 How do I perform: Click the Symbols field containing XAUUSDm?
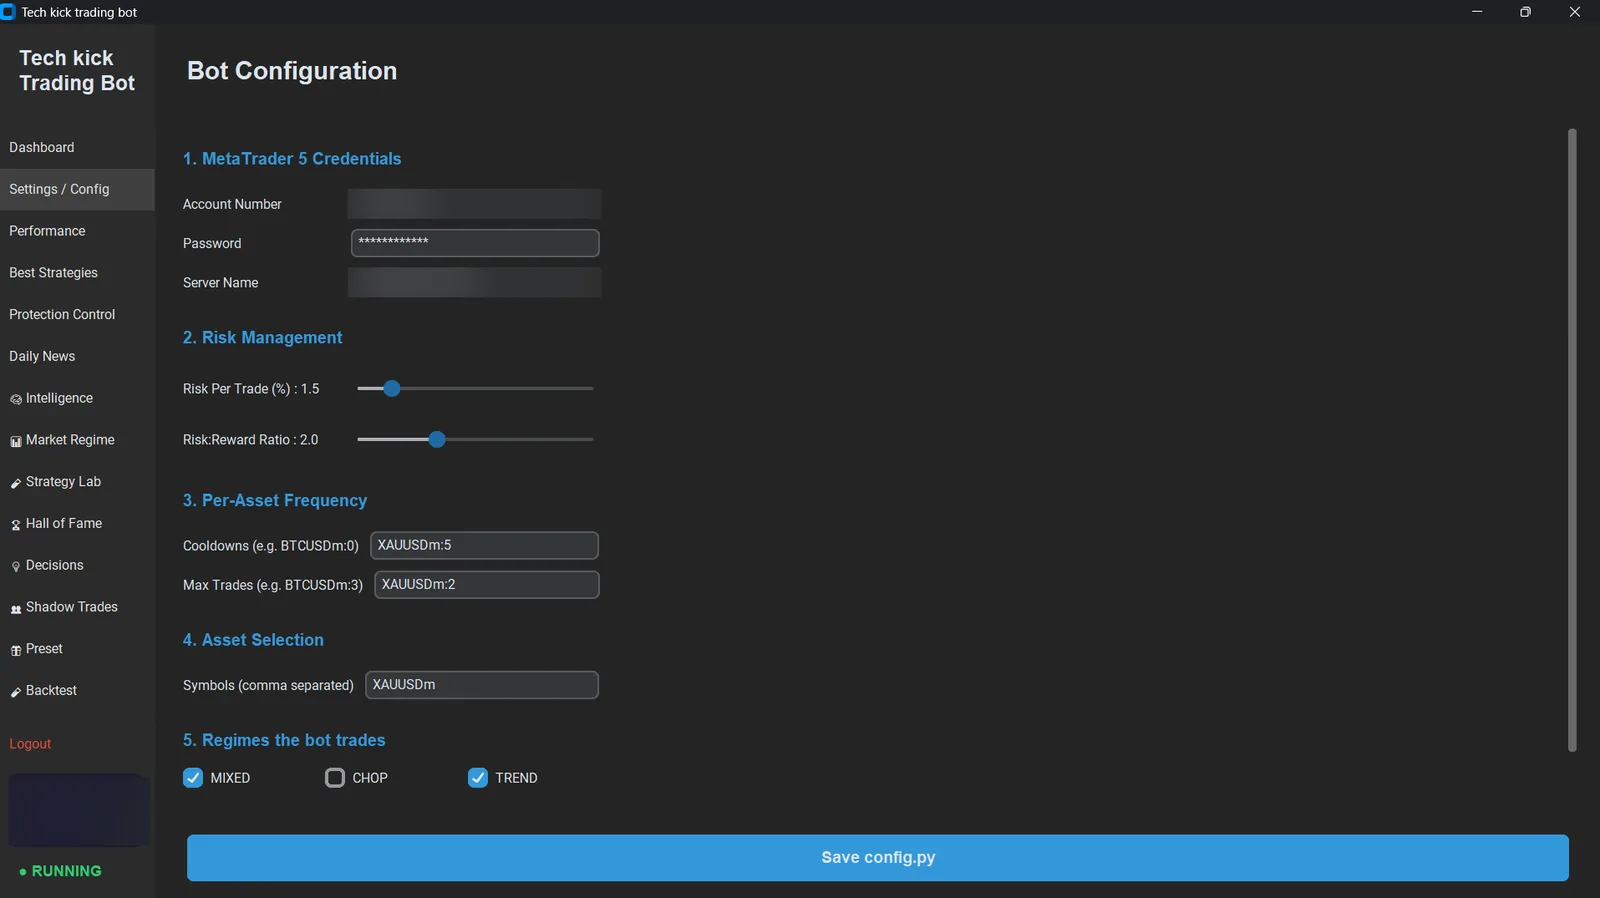(x=482, y=685)
